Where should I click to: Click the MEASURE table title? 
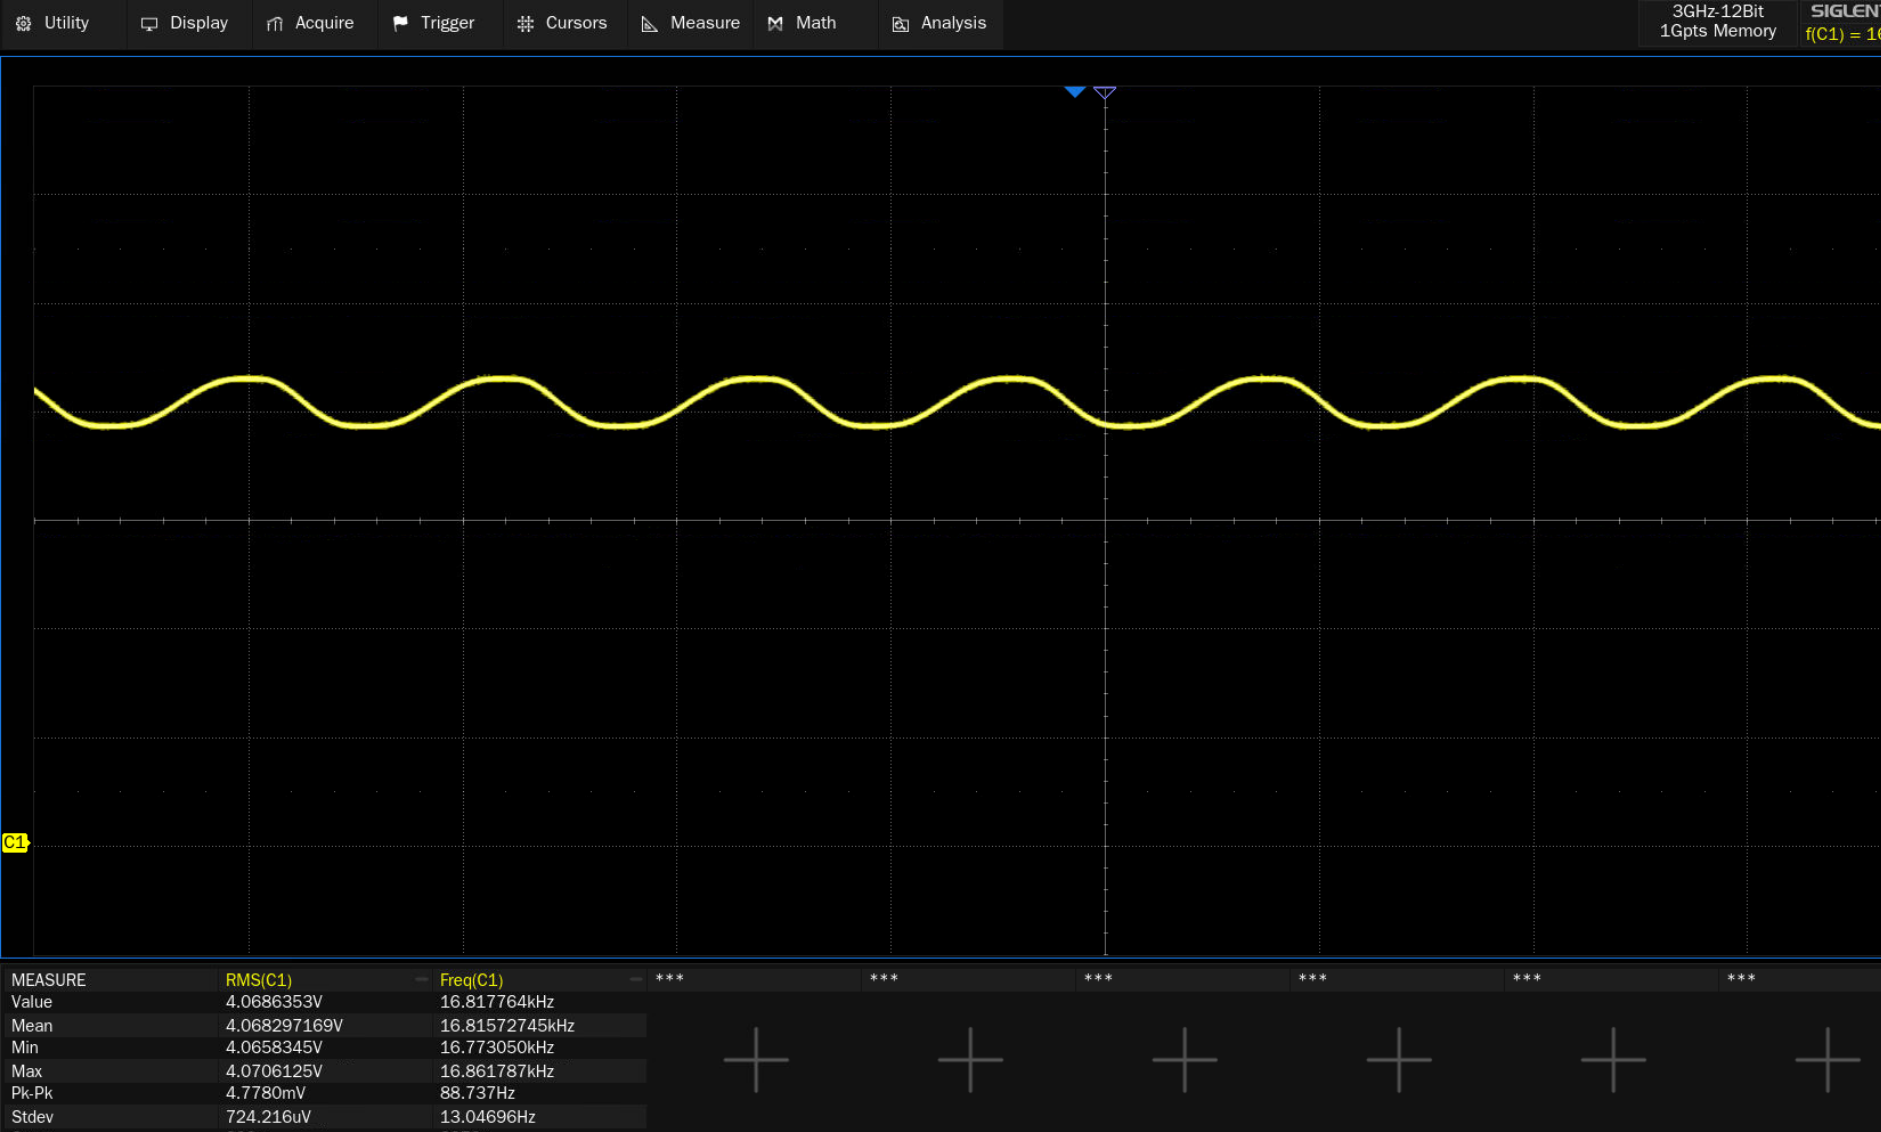(49, 980)
